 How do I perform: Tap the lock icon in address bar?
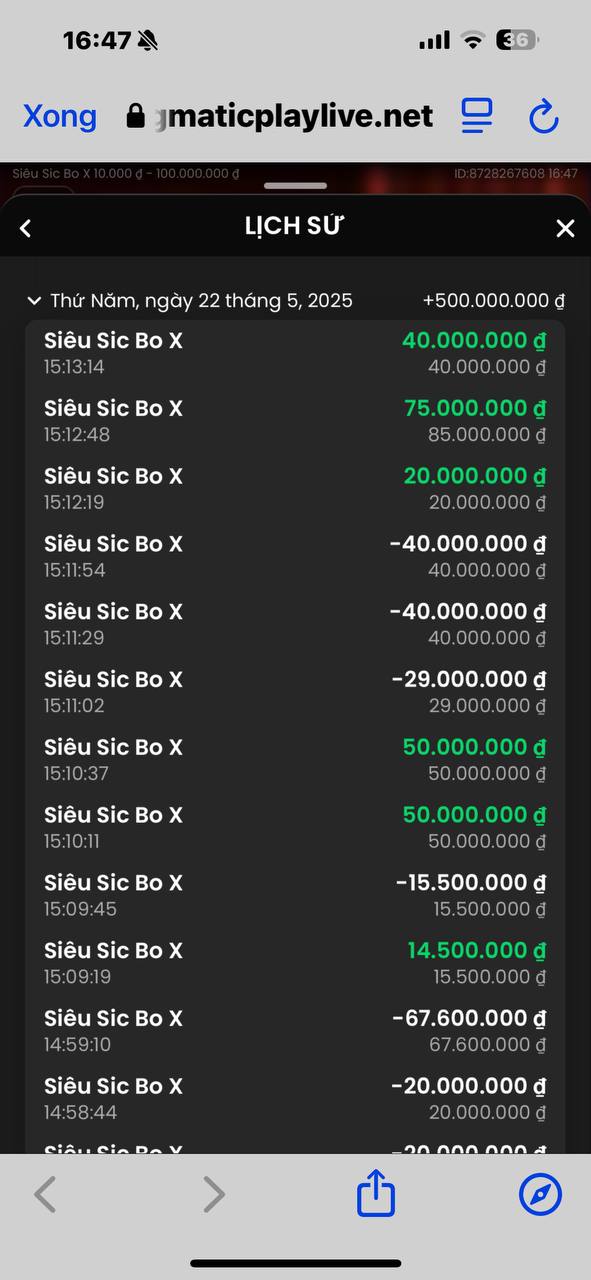pos(136,117)
